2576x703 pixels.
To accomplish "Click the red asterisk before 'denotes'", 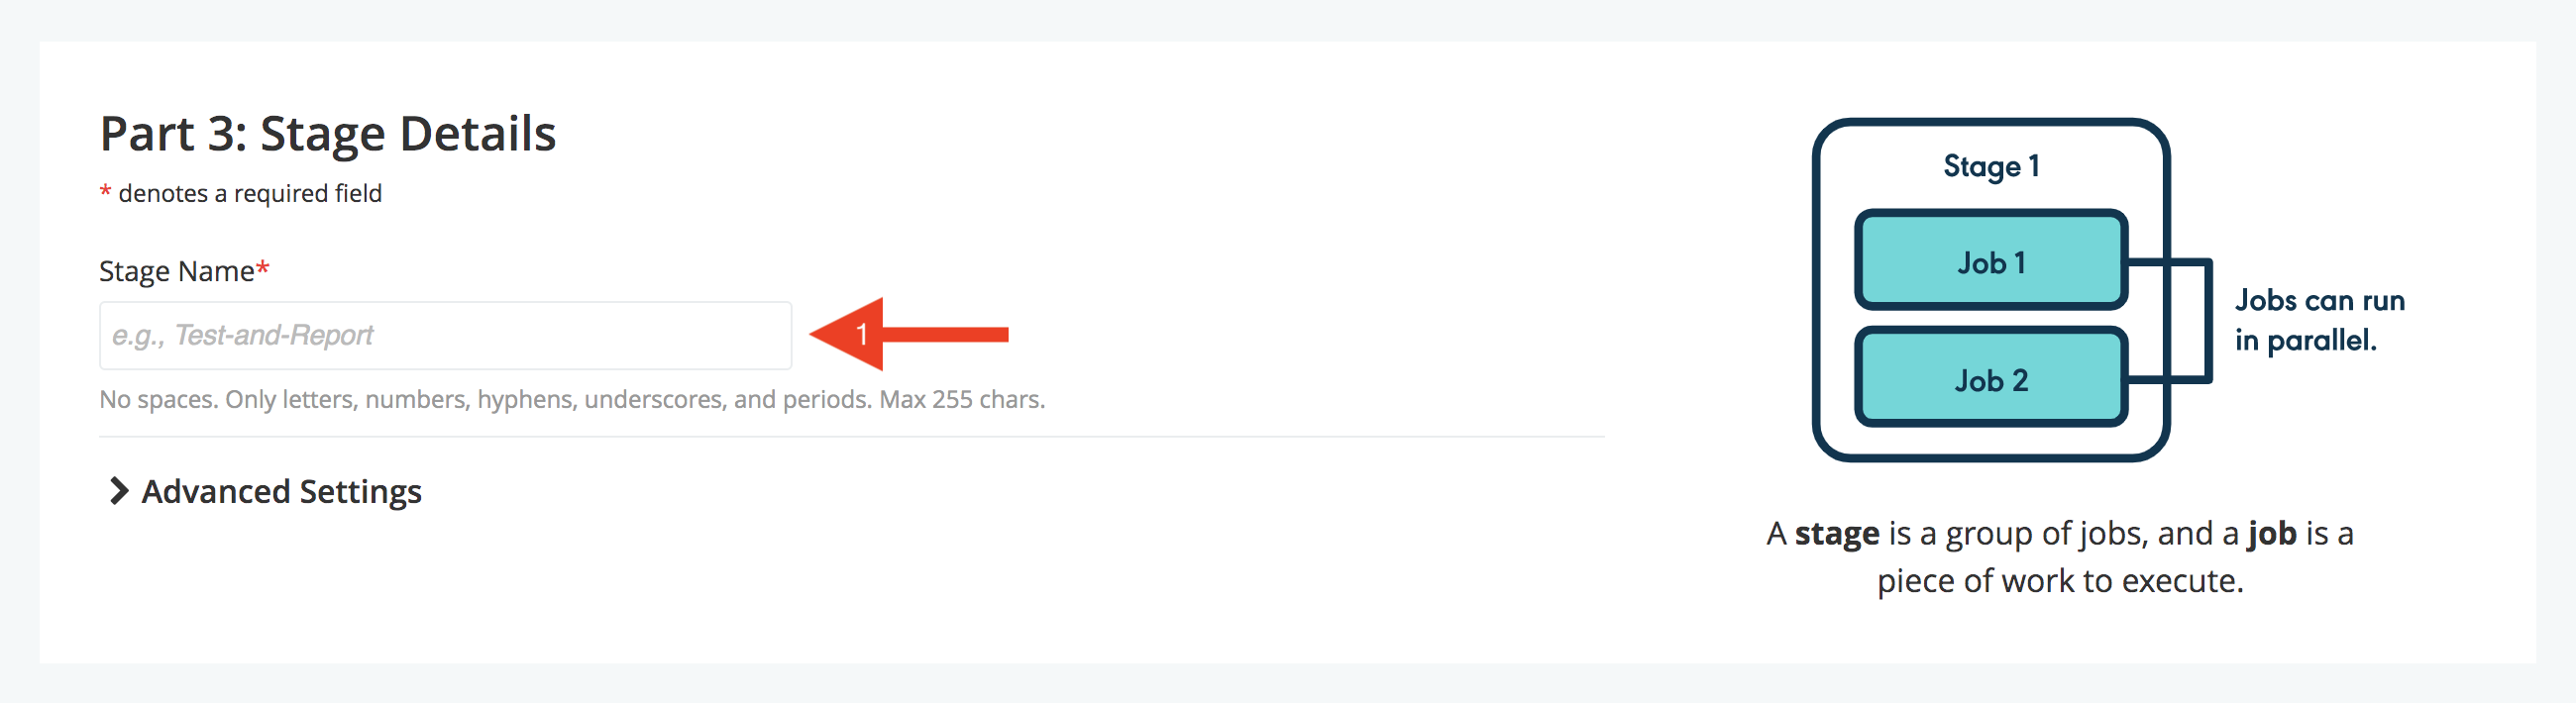I will (105, 191).
